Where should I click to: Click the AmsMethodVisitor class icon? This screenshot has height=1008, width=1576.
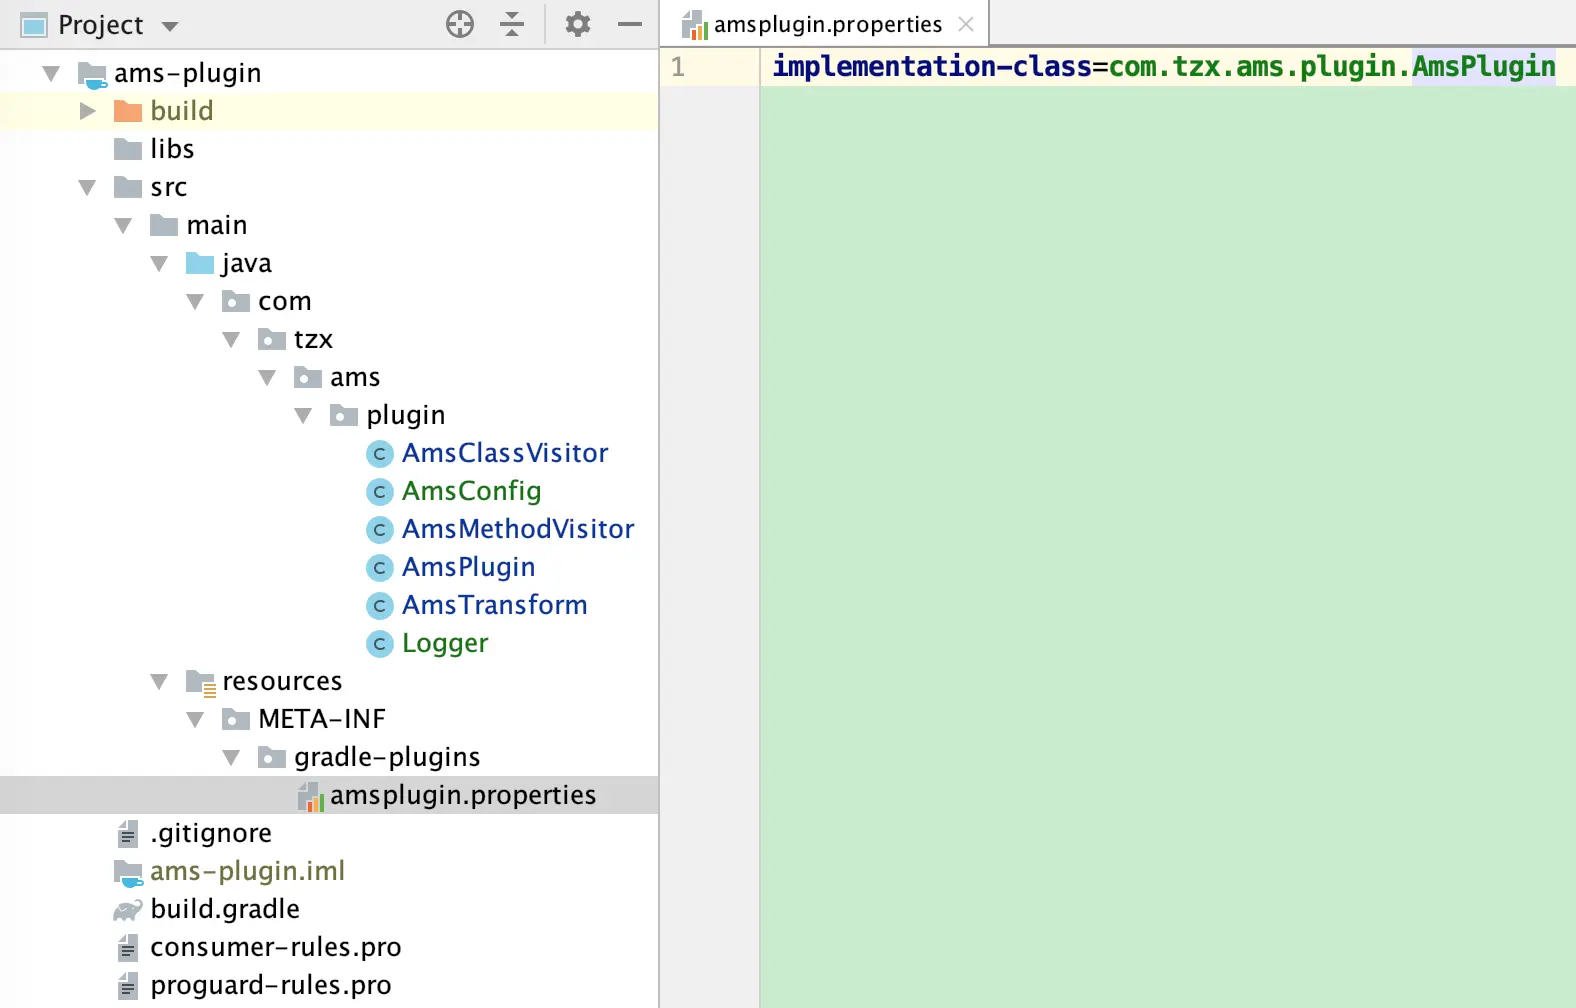(x=380, y=530)
